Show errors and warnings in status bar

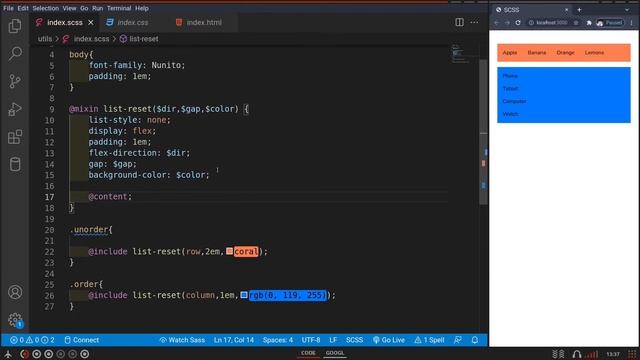pyautogui.click(x=32, y=340)
